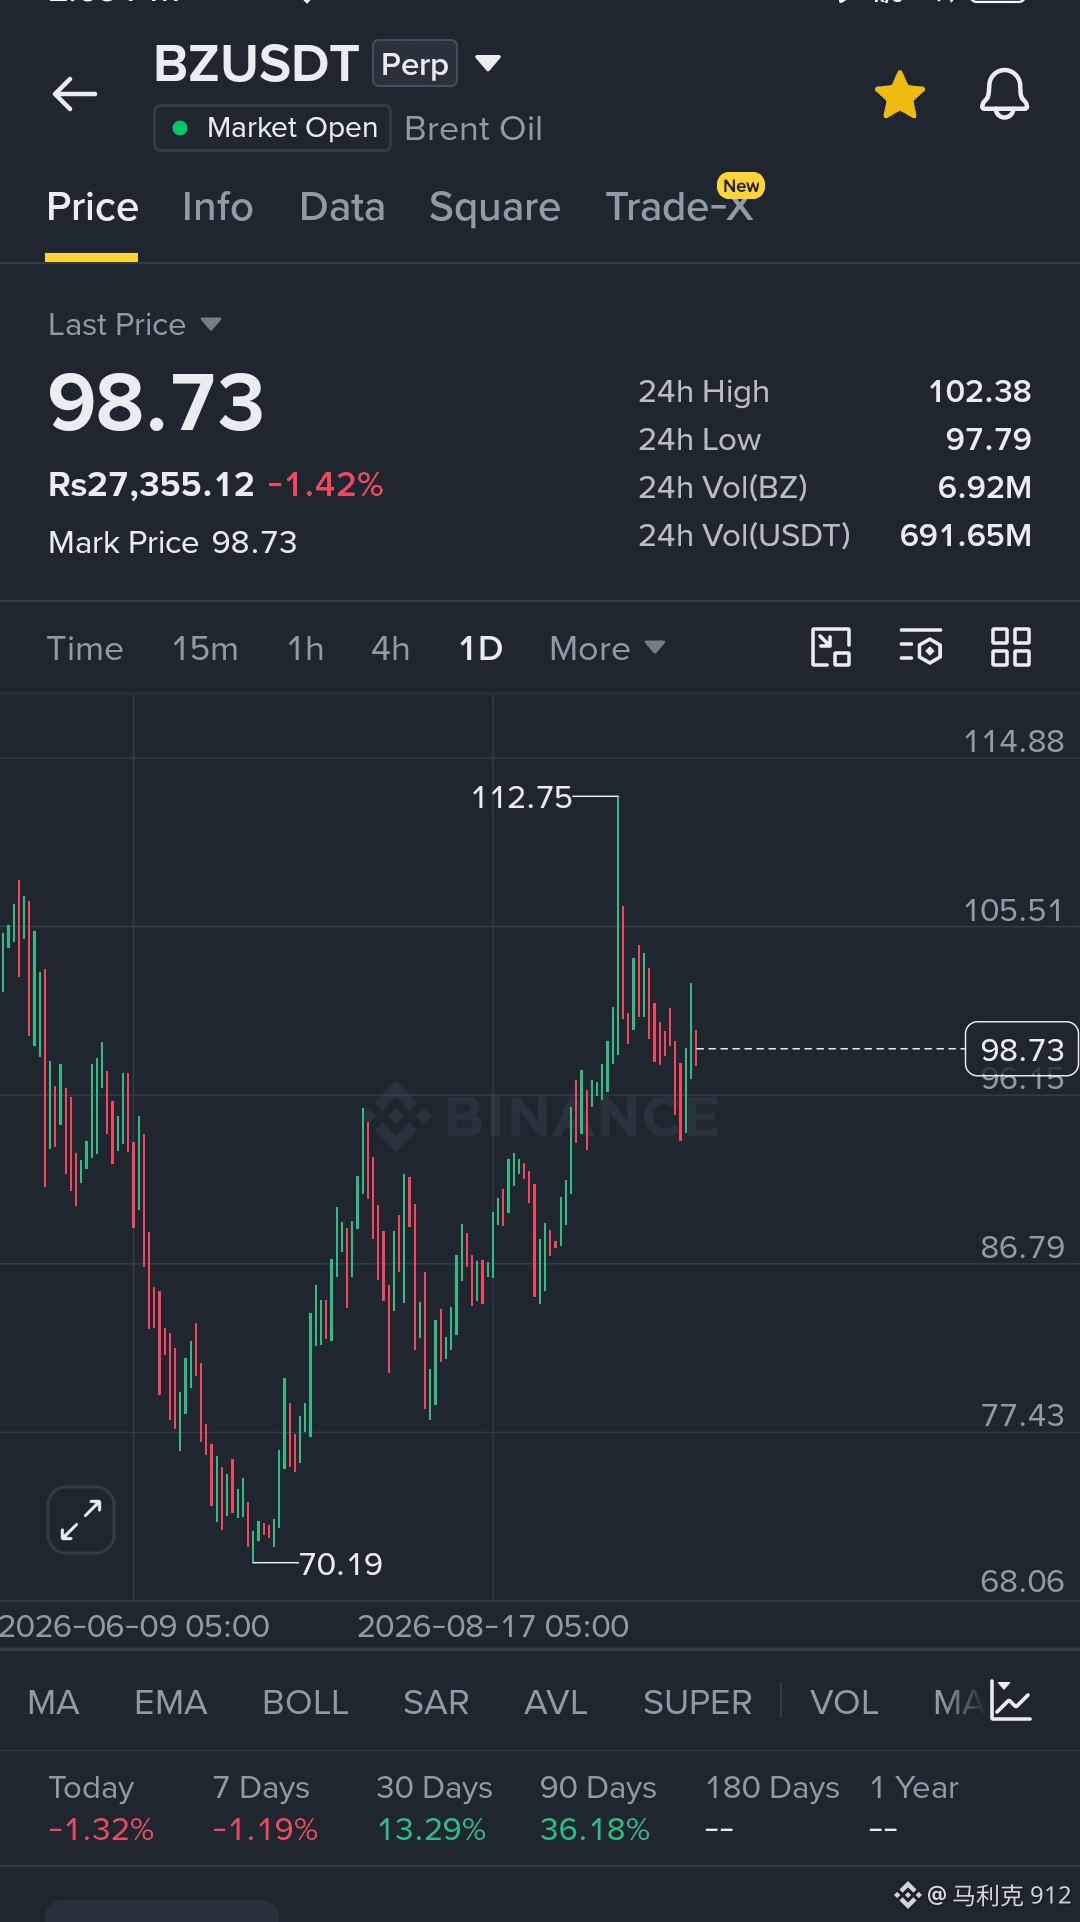Open price alert bell icon
This screenshot has width=1080, height=1922.
pyautogui.click(x=1004, y=95)
